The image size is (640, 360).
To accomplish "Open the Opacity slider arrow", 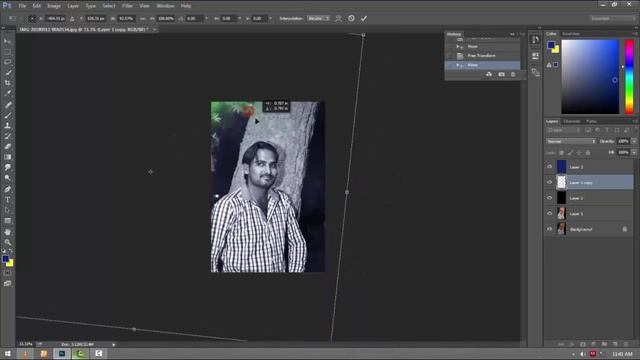I will click(634, 141).
